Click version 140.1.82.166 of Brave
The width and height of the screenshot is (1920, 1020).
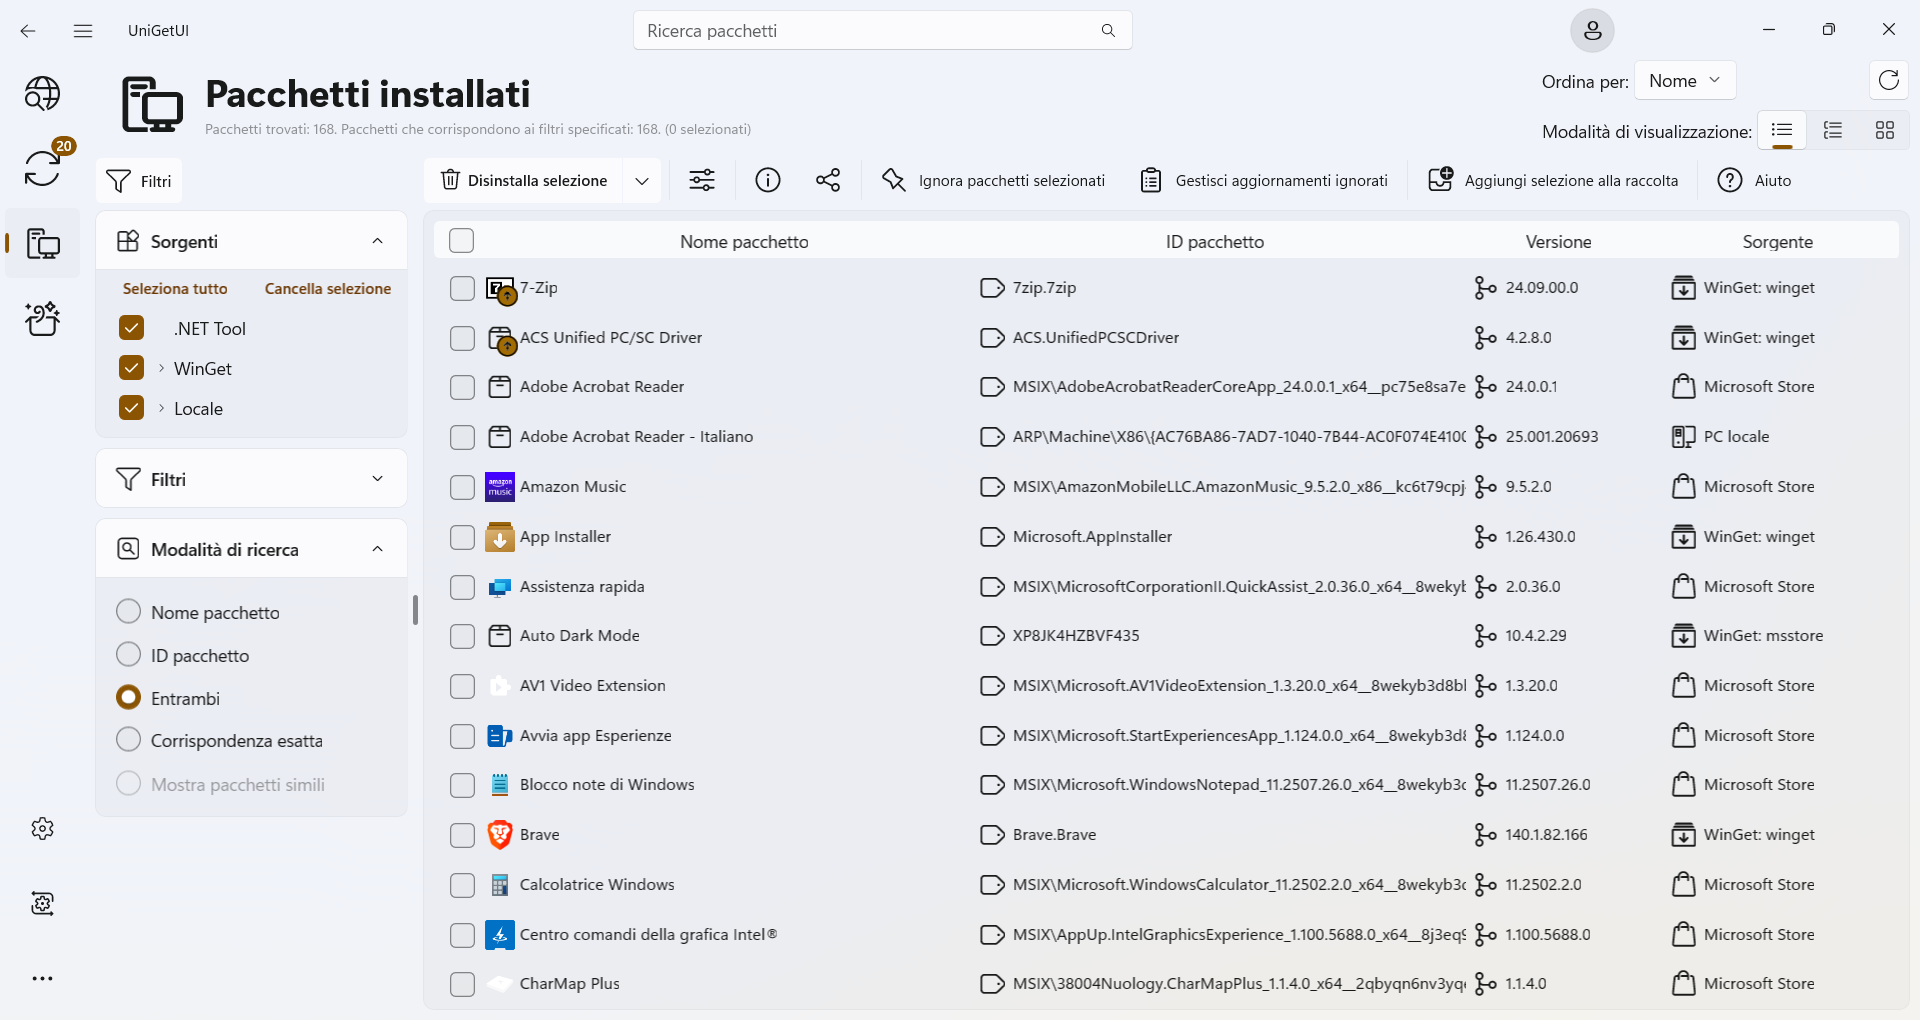point(1546,835)
